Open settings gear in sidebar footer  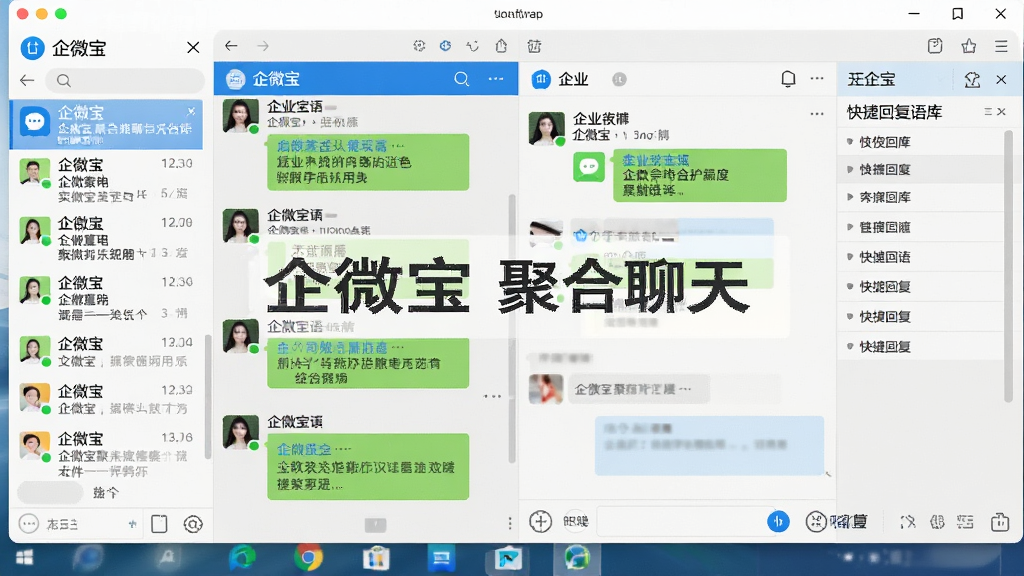[193, 524]
